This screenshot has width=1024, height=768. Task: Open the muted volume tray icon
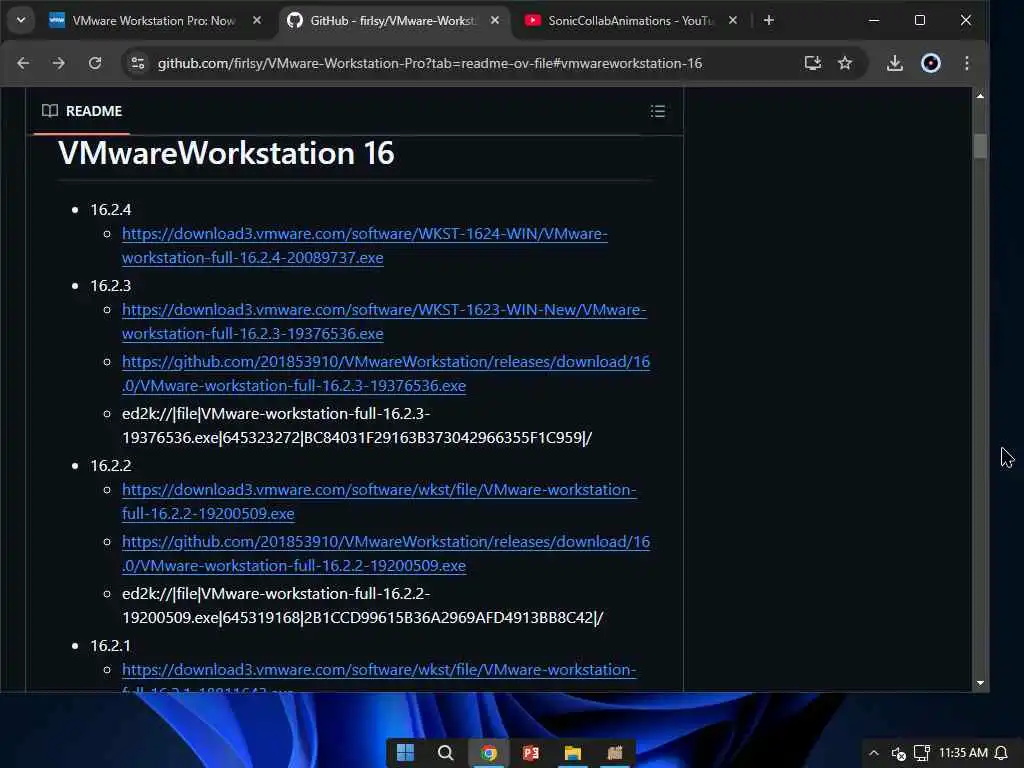pos(899,754)
